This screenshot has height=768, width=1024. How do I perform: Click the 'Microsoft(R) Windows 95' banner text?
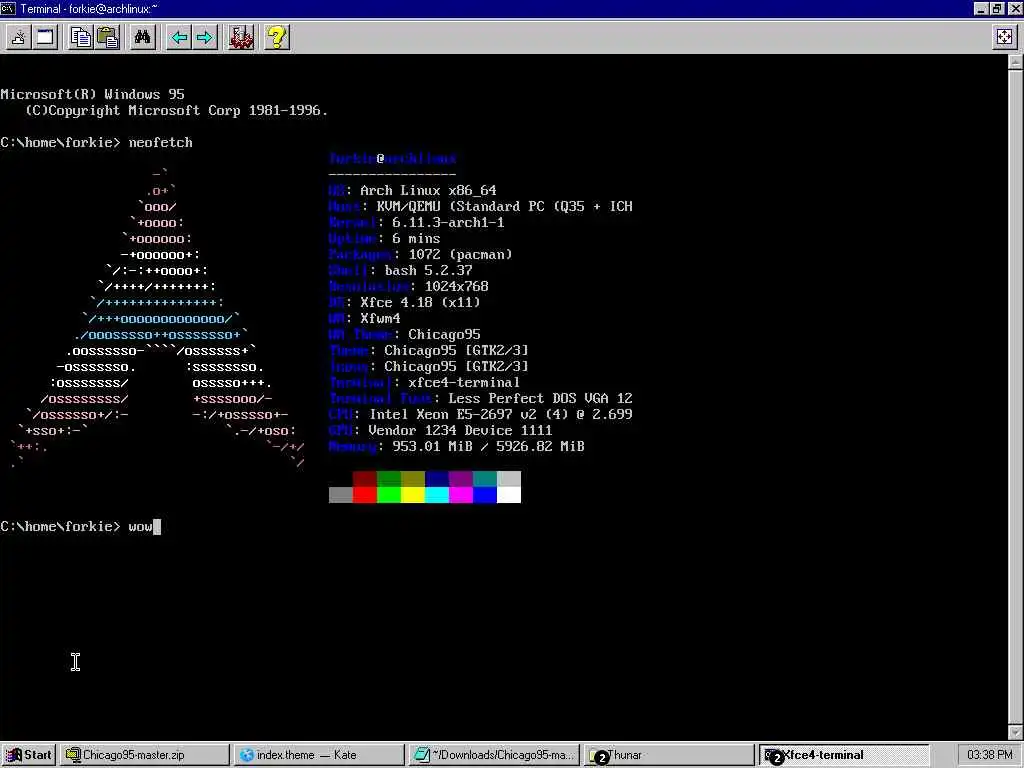(93, 94)
